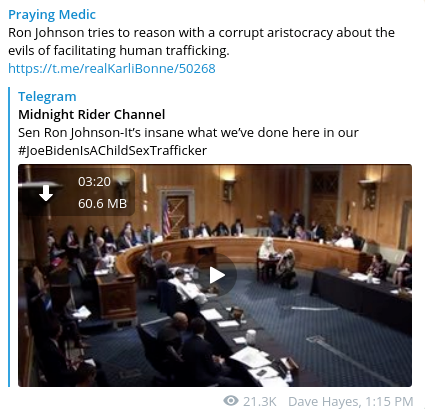Click the blue quote bar of link preview

point(9,237)
